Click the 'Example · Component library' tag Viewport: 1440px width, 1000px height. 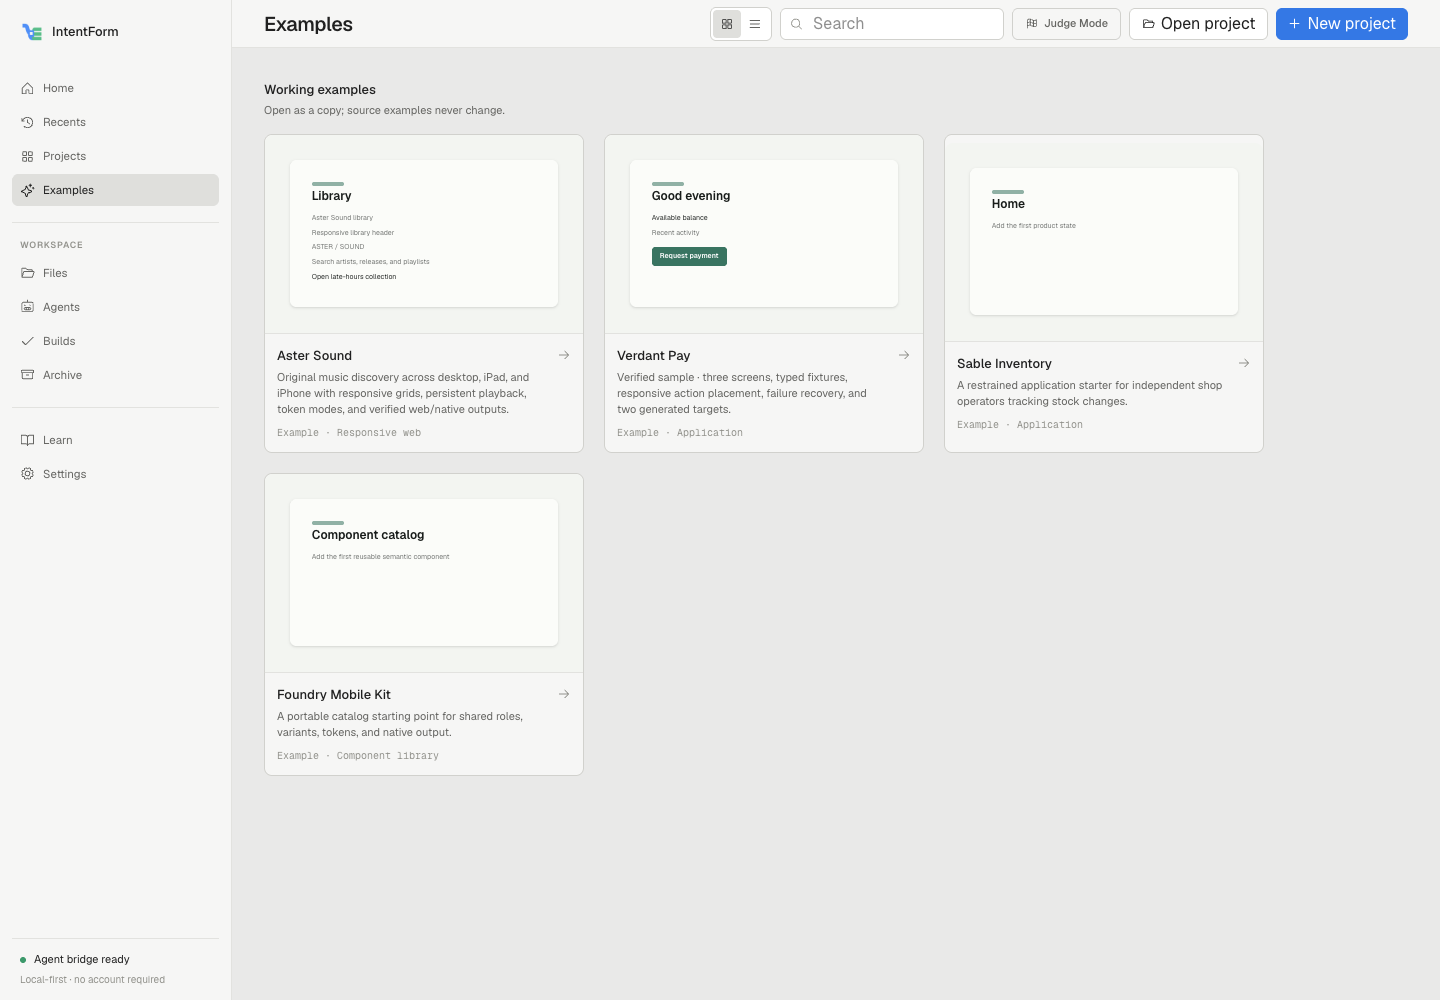(358, 756)
